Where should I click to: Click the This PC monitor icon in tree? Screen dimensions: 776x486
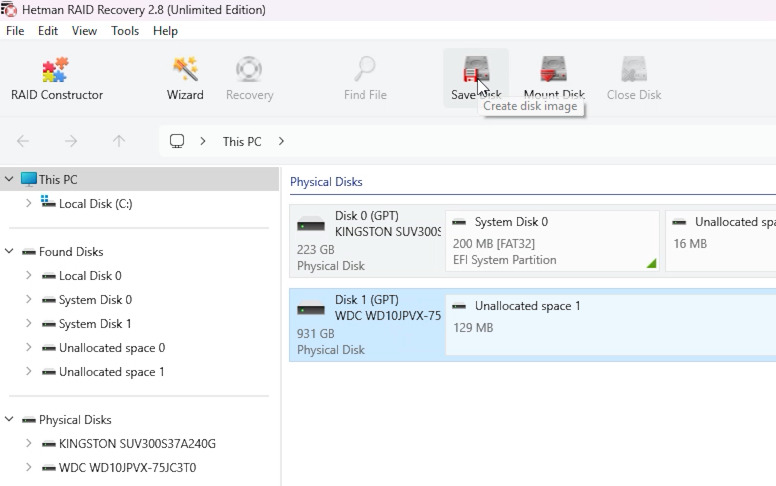(x=29, y=179)
